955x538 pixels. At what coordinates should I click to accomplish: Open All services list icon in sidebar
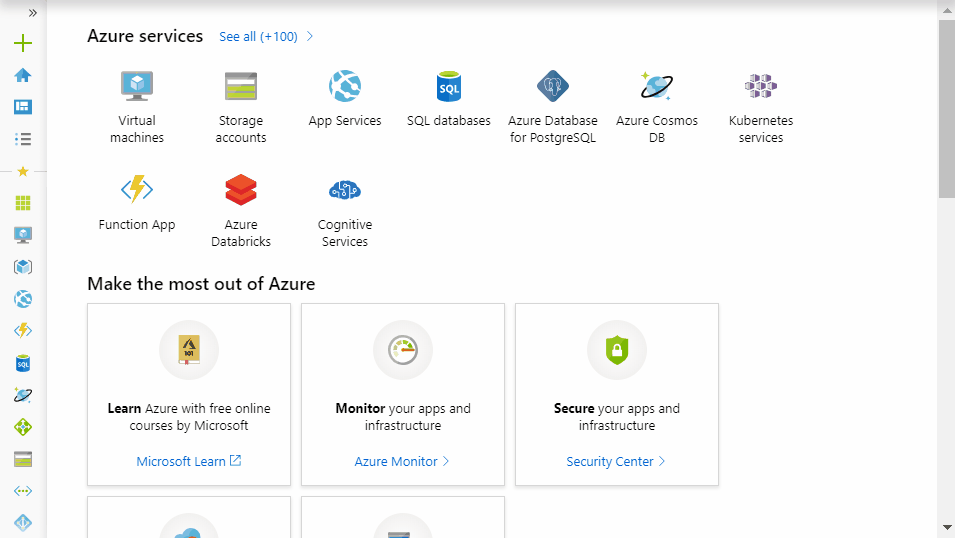23,139
